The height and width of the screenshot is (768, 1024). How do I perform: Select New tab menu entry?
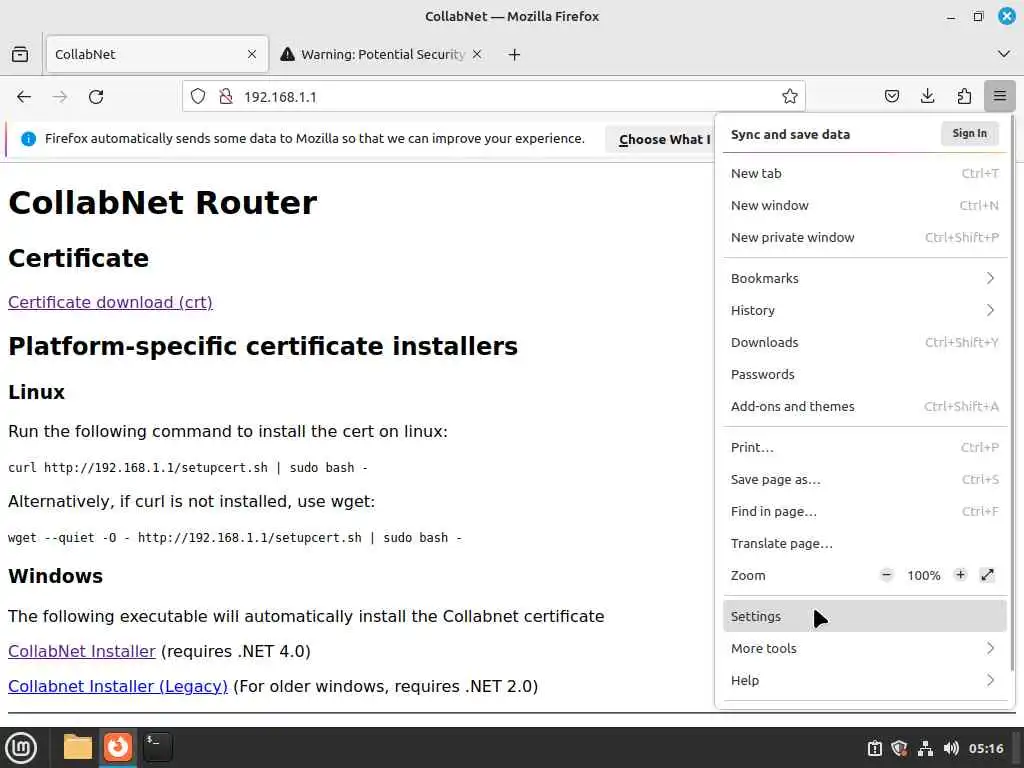[x=865, y=173]
